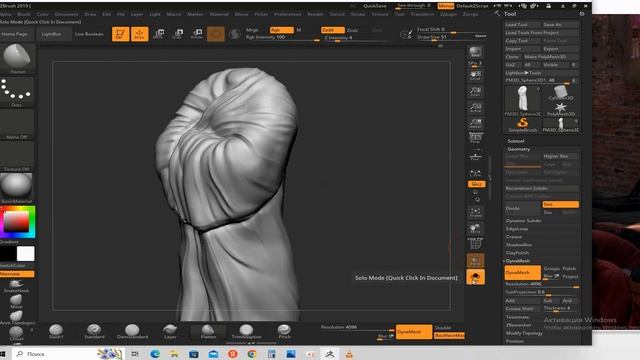Click the QuickSave button

[374, 6]
